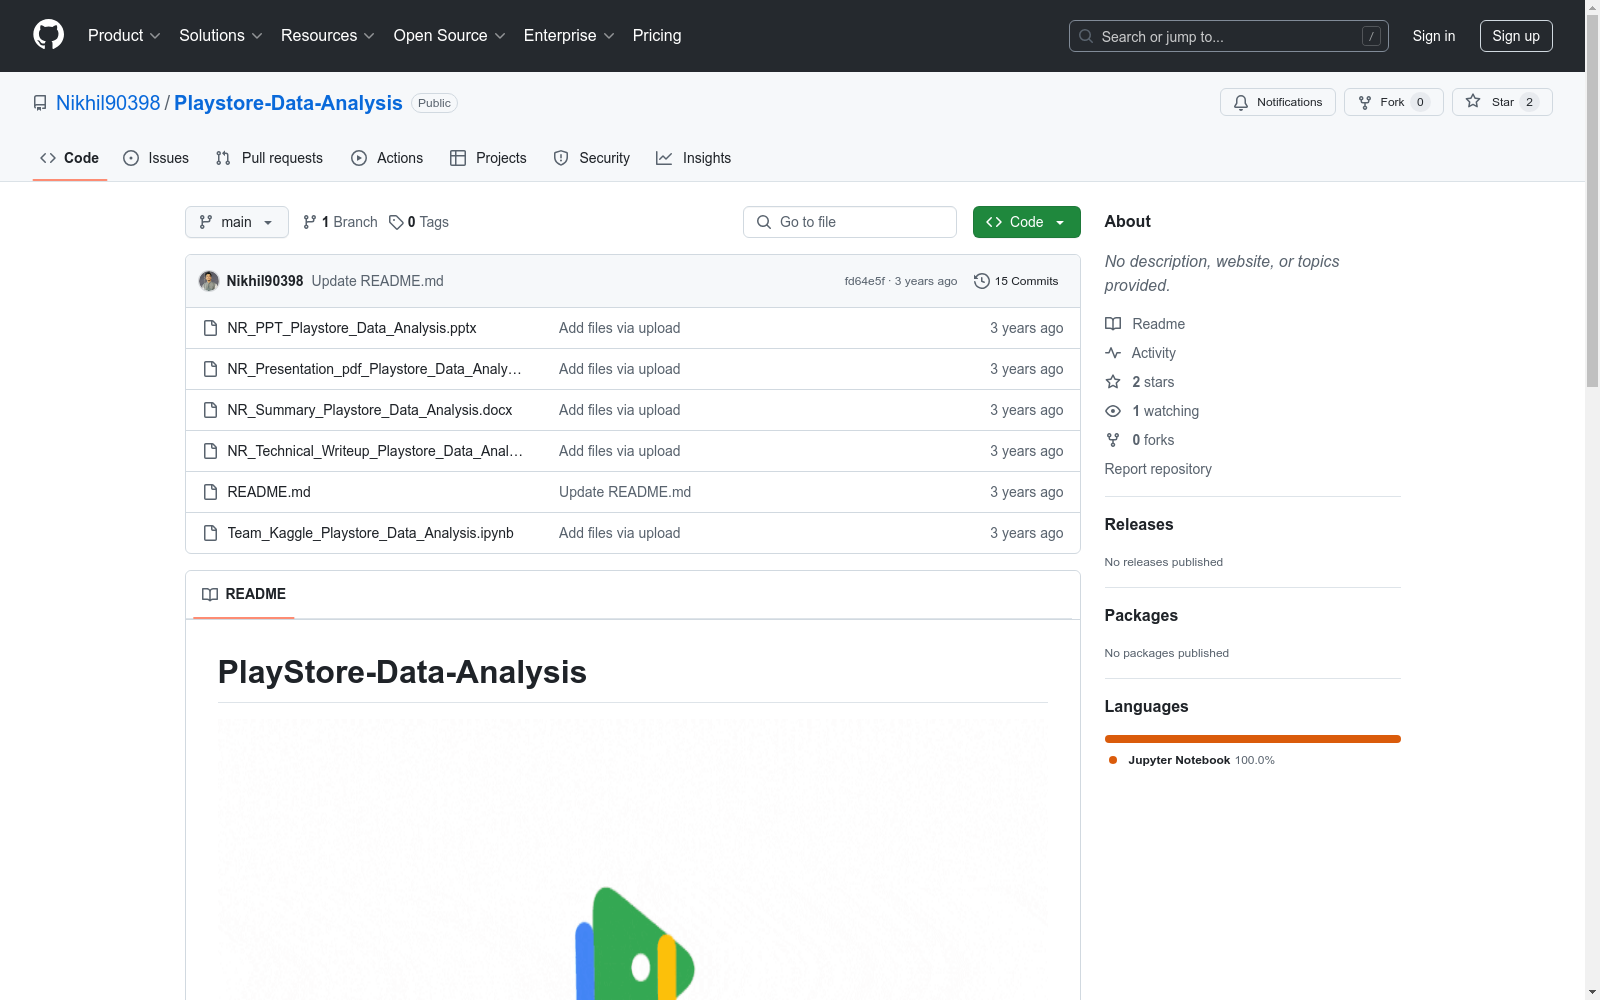Switch to the Issues tab

pos(156,158)
